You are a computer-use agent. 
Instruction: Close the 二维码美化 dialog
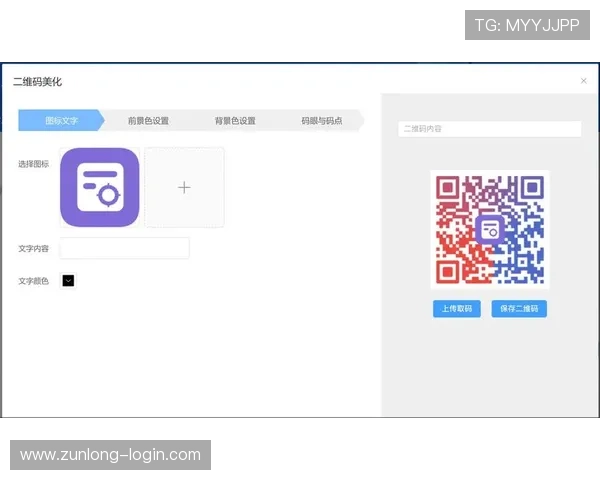(x=584, y=81)
